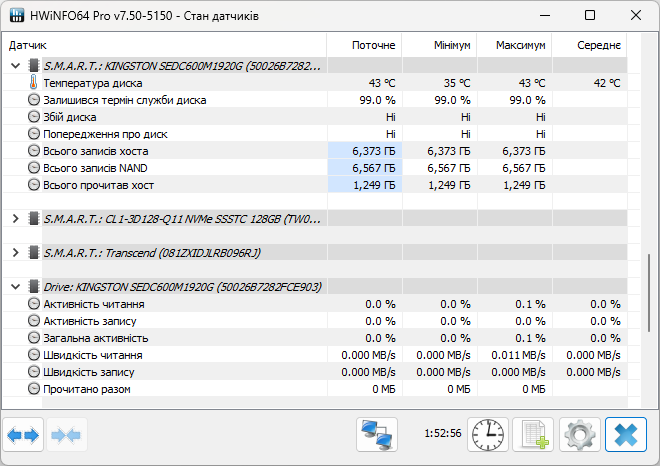This screenshot has width=660, height=466.
Task: Click clock icon beside Залишився термін служби диска
Action: point(34,100)
